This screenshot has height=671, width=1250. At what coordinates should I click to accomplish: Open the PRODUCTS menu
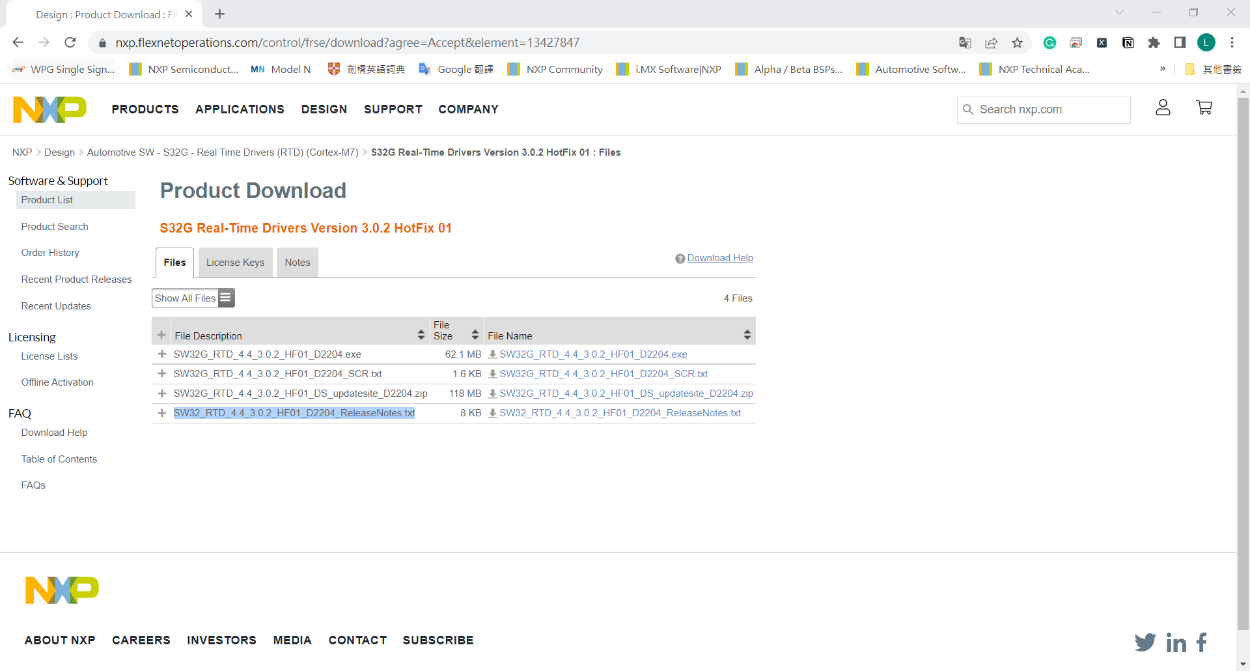pyautogui.click(x=145, y=109)
